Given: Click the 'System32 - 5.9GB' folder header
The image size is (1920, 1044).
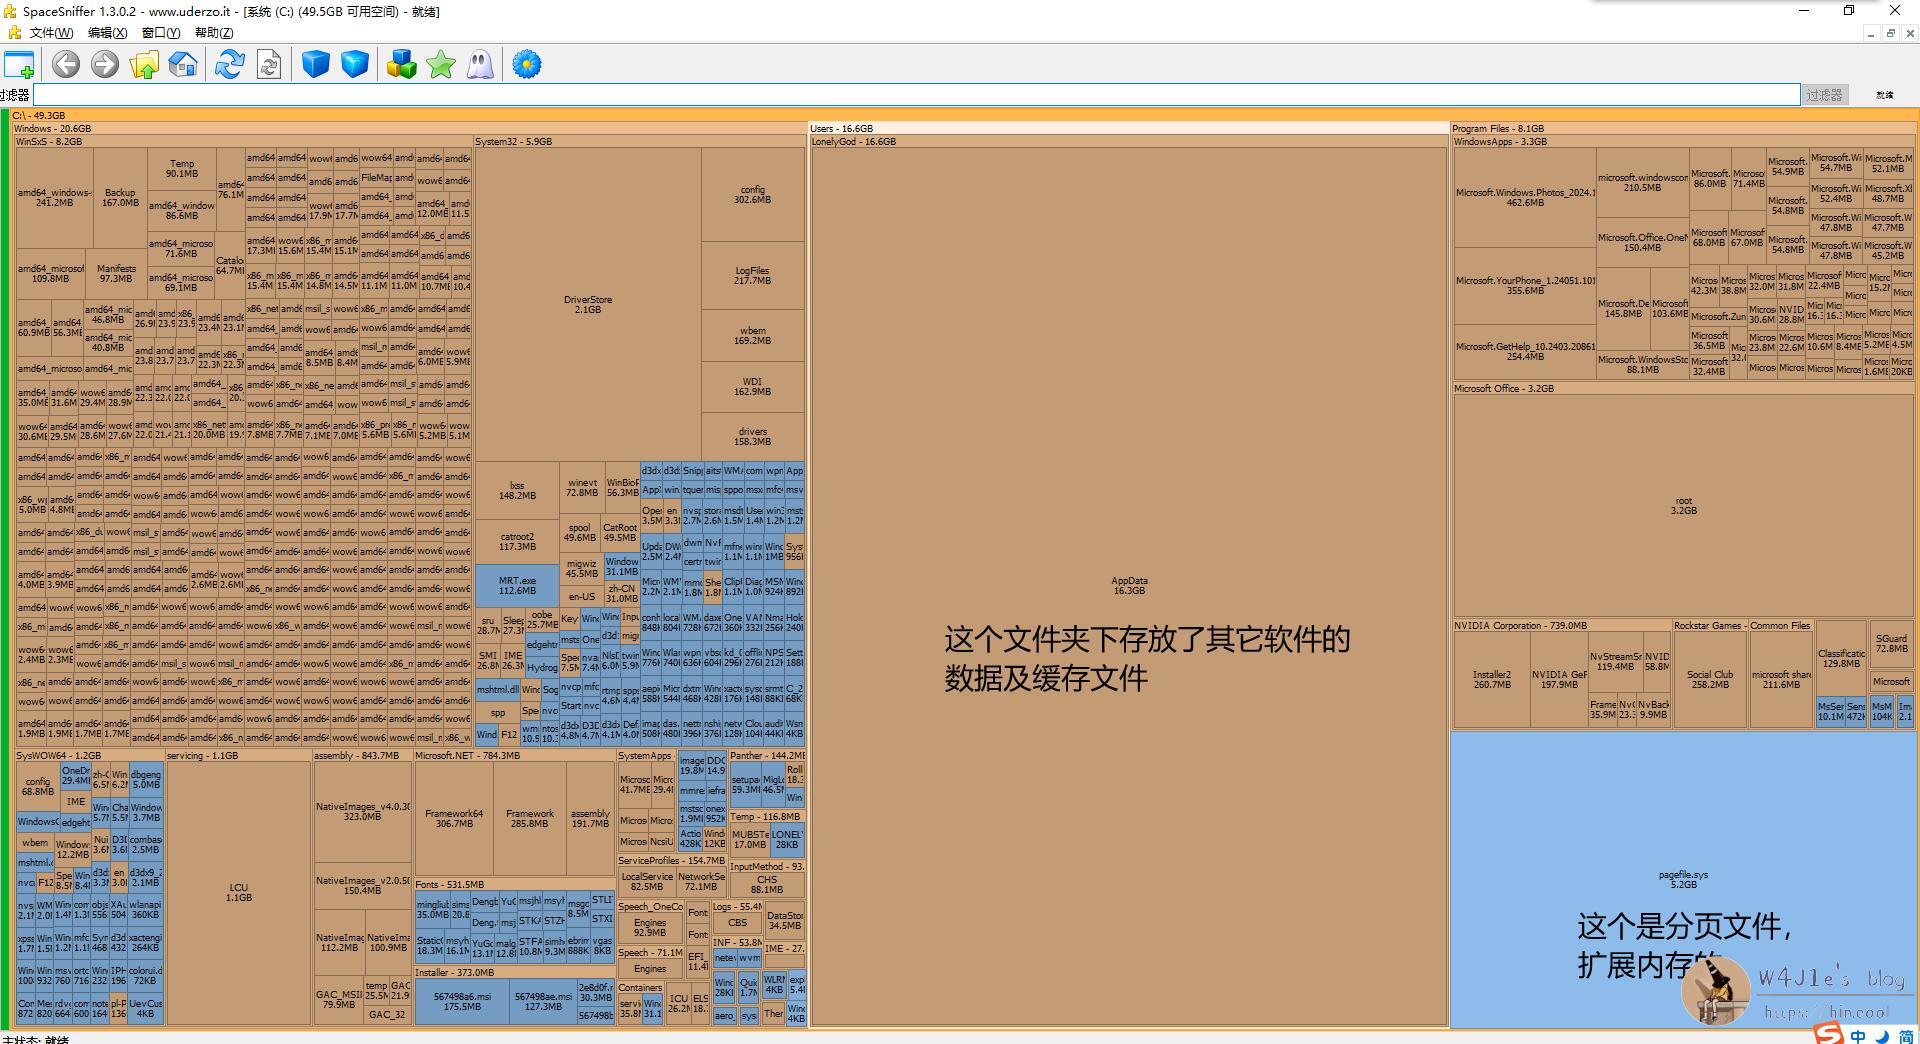Looking at the screenshot, I should point(640,142).
